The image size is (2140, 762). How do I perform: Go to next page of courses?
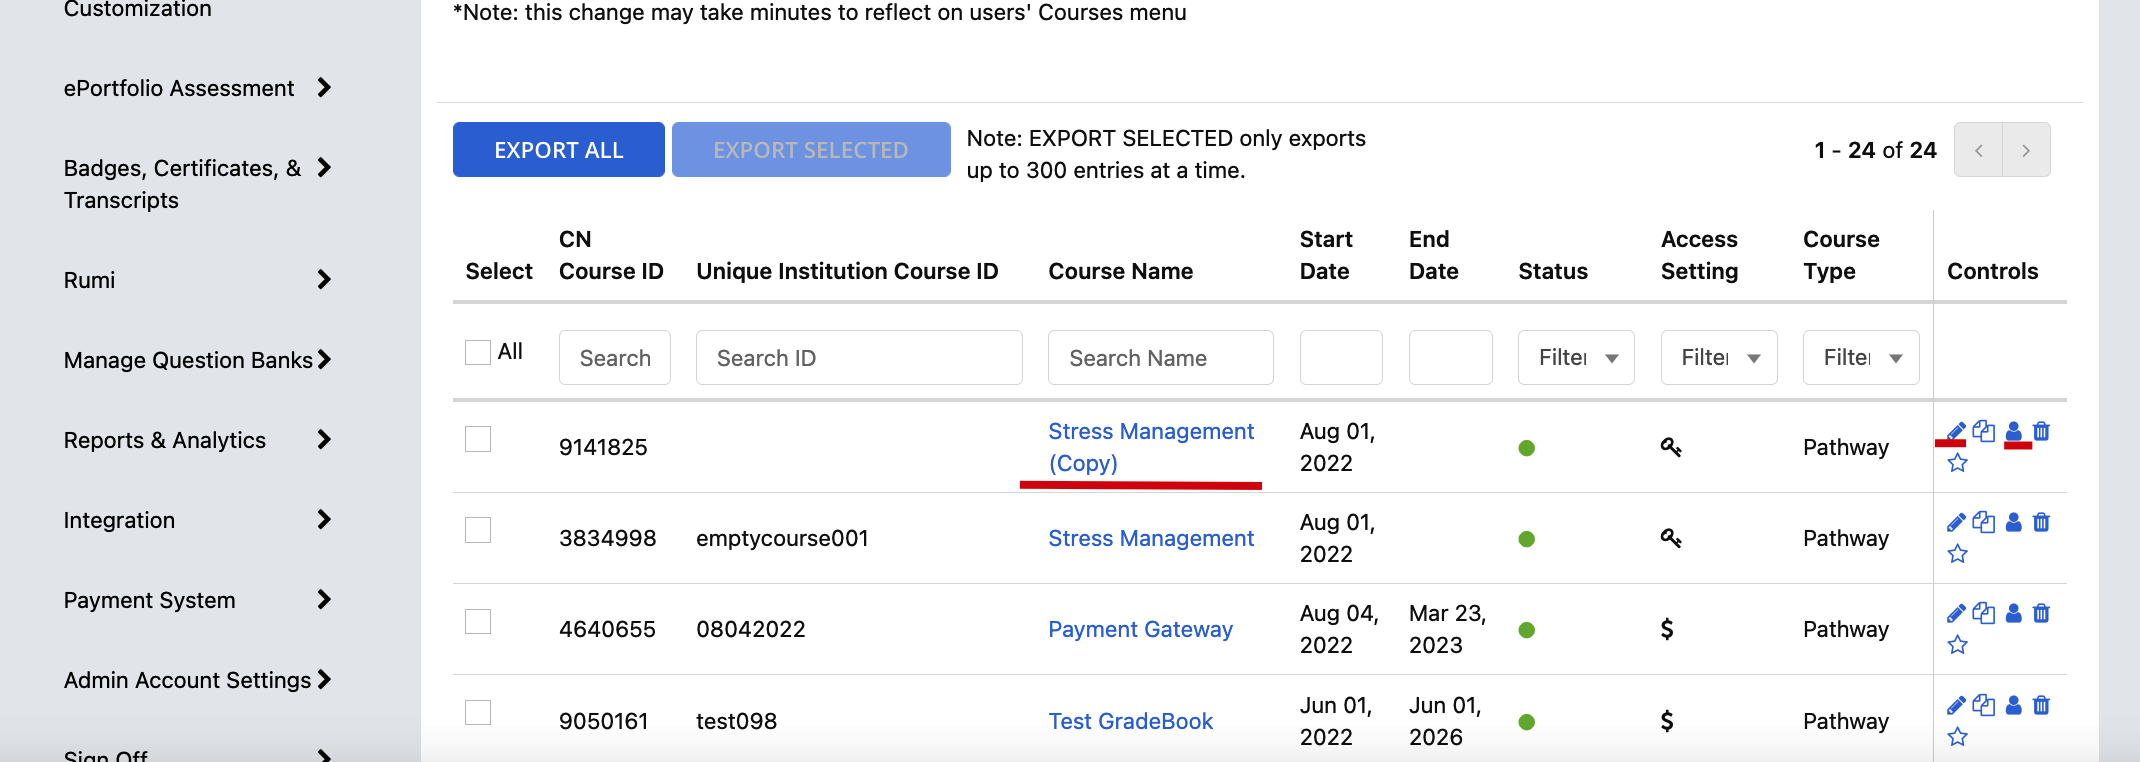(x=2026, y=150)
